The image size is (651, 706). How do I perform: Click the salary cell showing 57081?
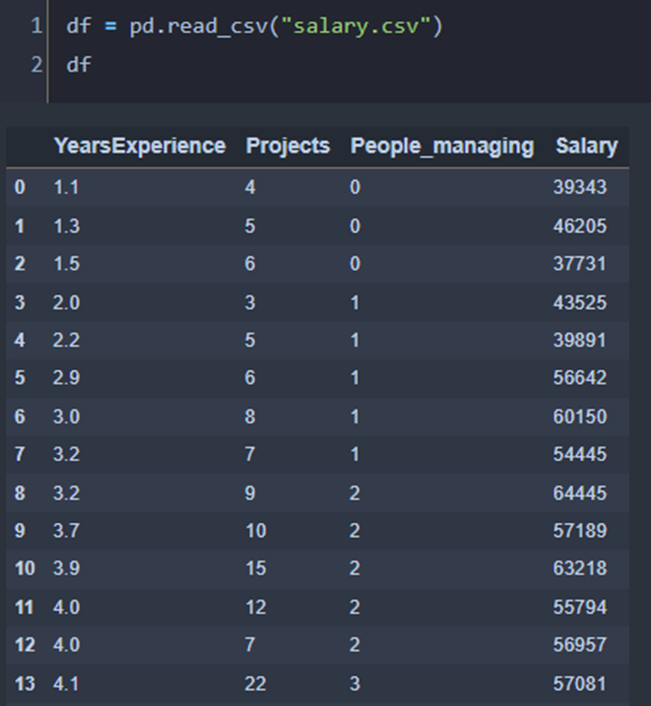point(579,683)
